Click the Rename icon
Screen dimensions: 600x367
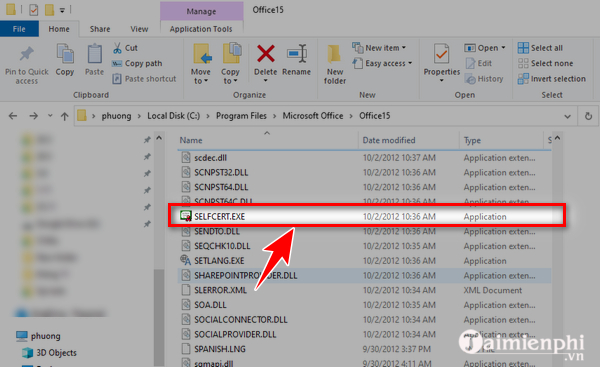[x=297, y=54]
